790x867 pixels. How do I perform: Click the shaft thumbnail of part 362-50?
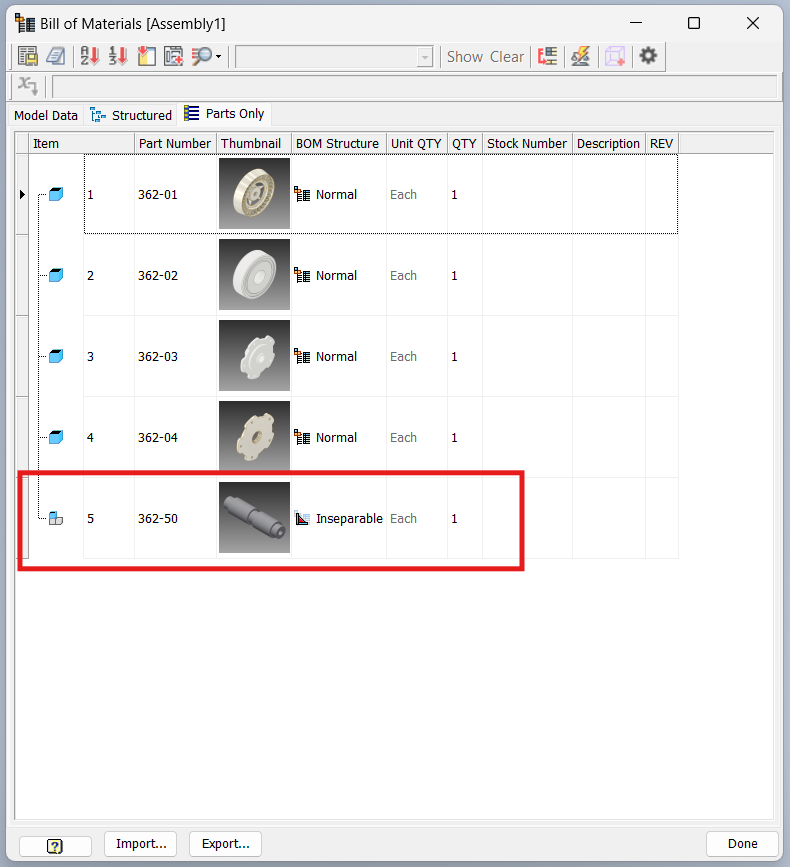tap(254, 518)
